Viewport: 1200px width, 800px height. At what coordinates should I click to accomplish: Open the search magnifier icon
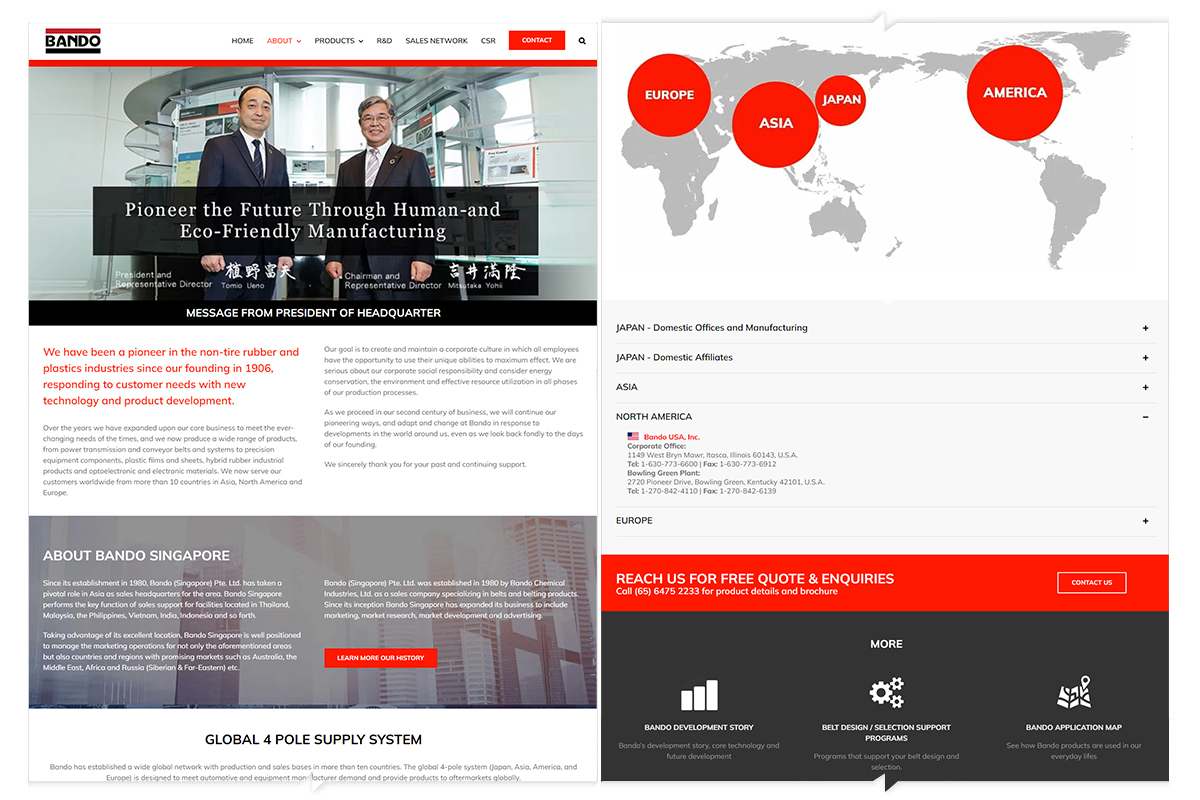582,40
